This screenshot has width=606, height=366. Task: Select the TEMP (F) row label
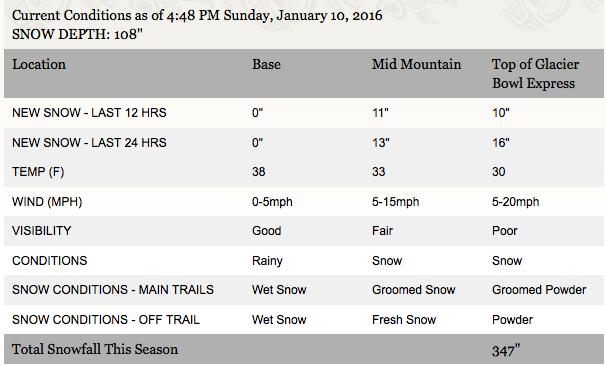coord(38,172)
